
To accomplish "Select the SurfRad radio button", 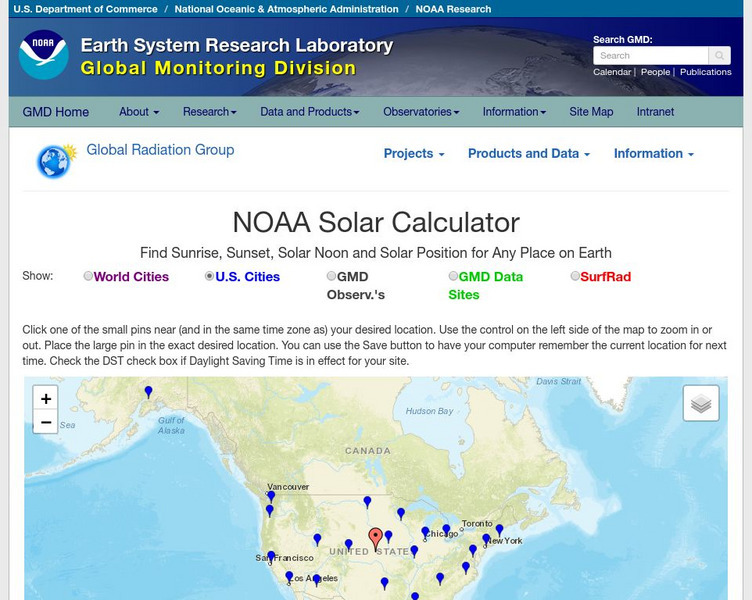I will (x=575, y=276).
